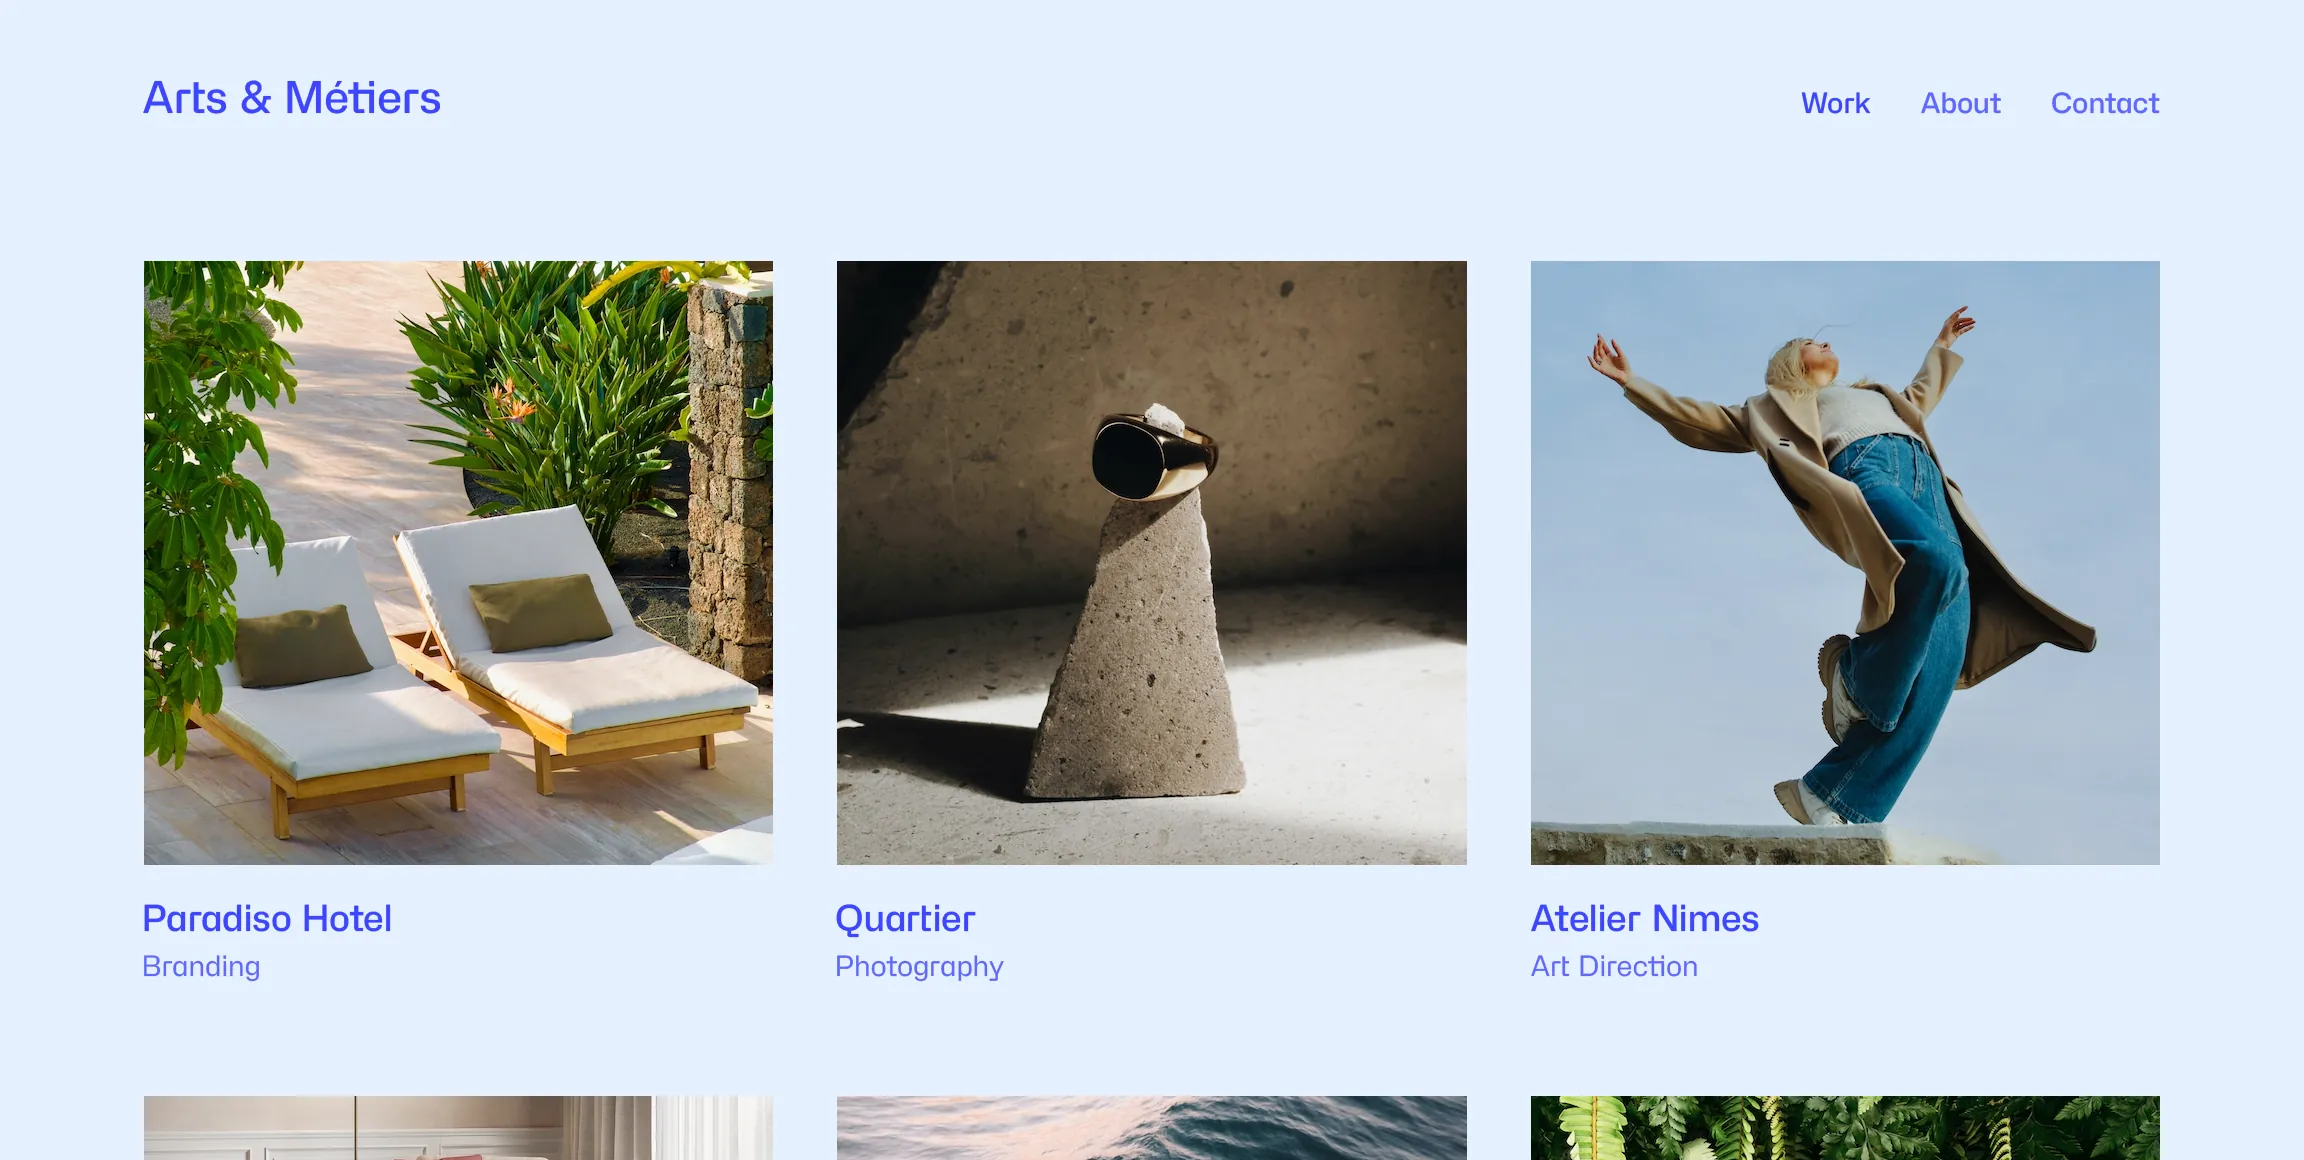The image size is (2304, 1160).
Task: Open the partially visible fern leaves thumbnail
Action: pos(1845,1128)
